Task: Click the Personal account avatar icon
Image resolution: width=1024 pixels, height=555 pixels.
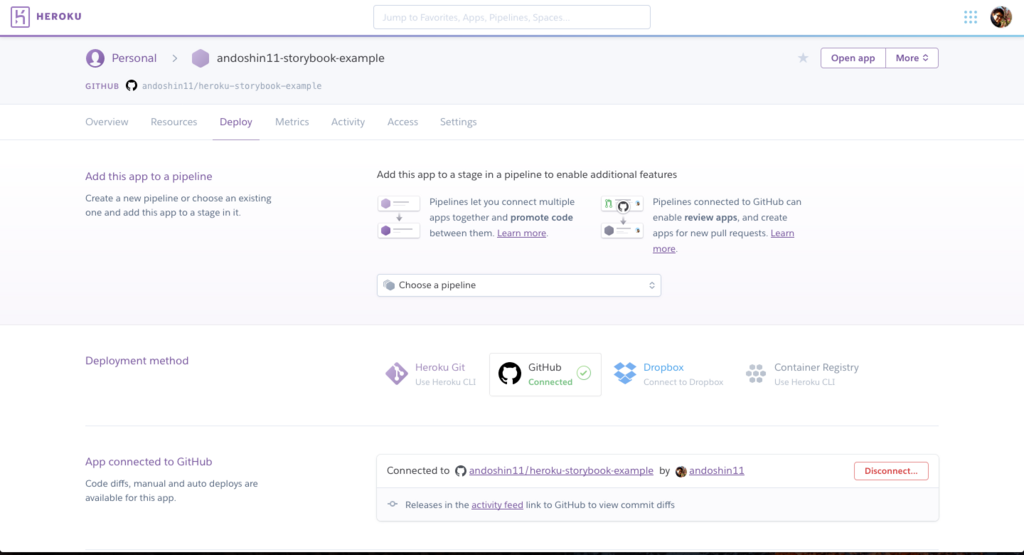Action: tap(95, 58)
